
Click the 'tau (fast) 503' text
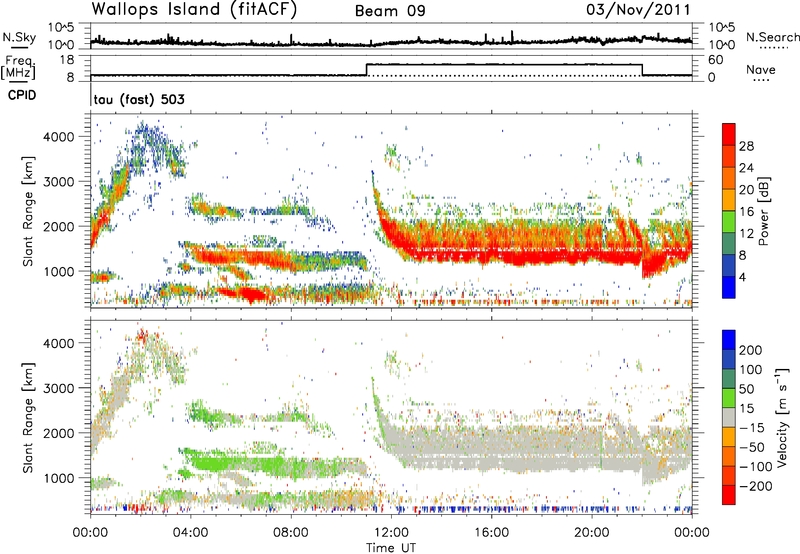click(139, 99)
